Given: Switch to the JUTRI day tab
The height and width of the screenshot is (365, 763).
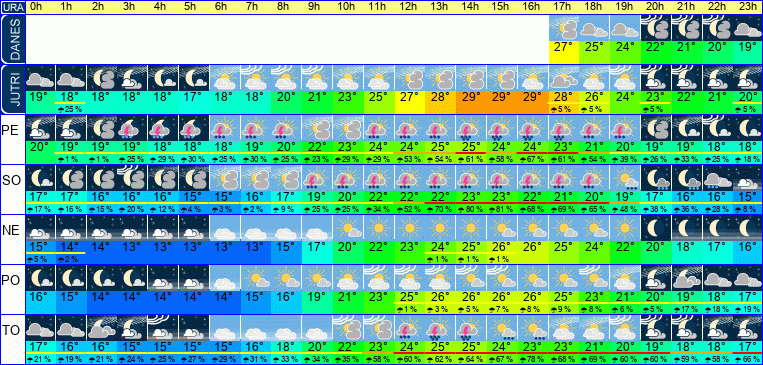Looking at the screenshot, I should tap(12, 89).
